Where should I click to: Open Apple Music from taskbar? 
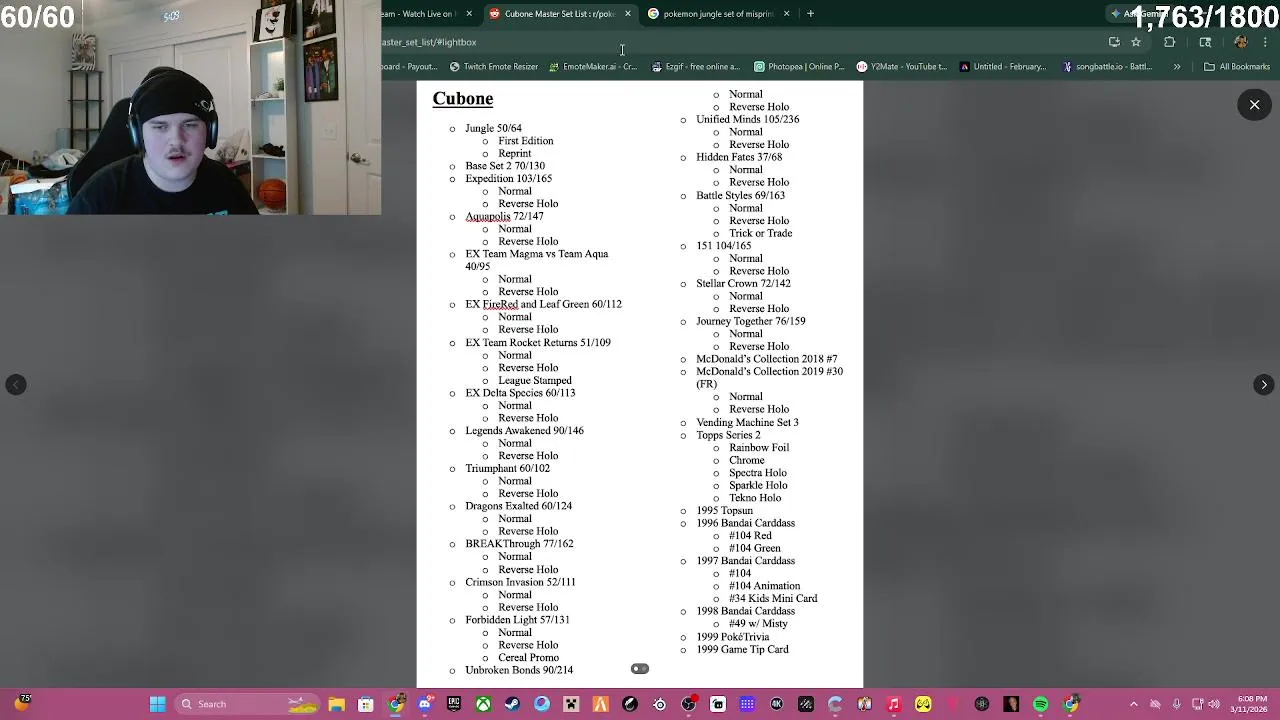tap(894, 704)
